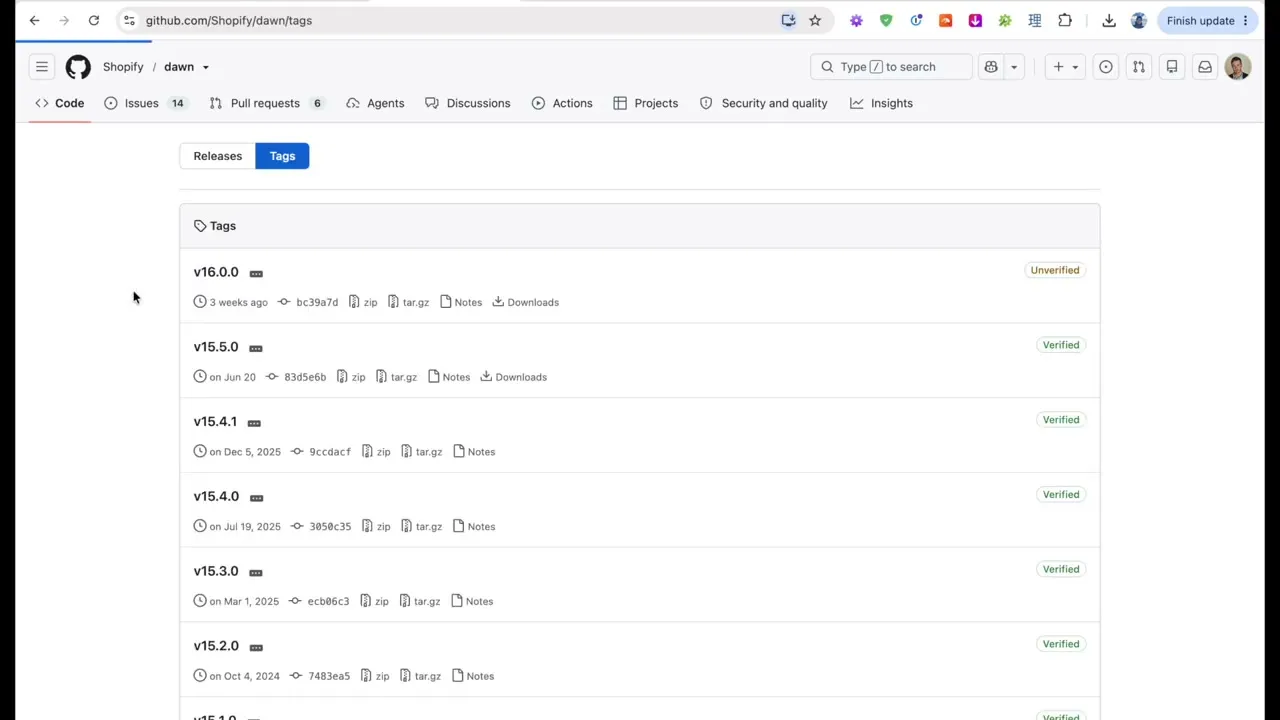Open the site information icon in address bar

(129, 20)
